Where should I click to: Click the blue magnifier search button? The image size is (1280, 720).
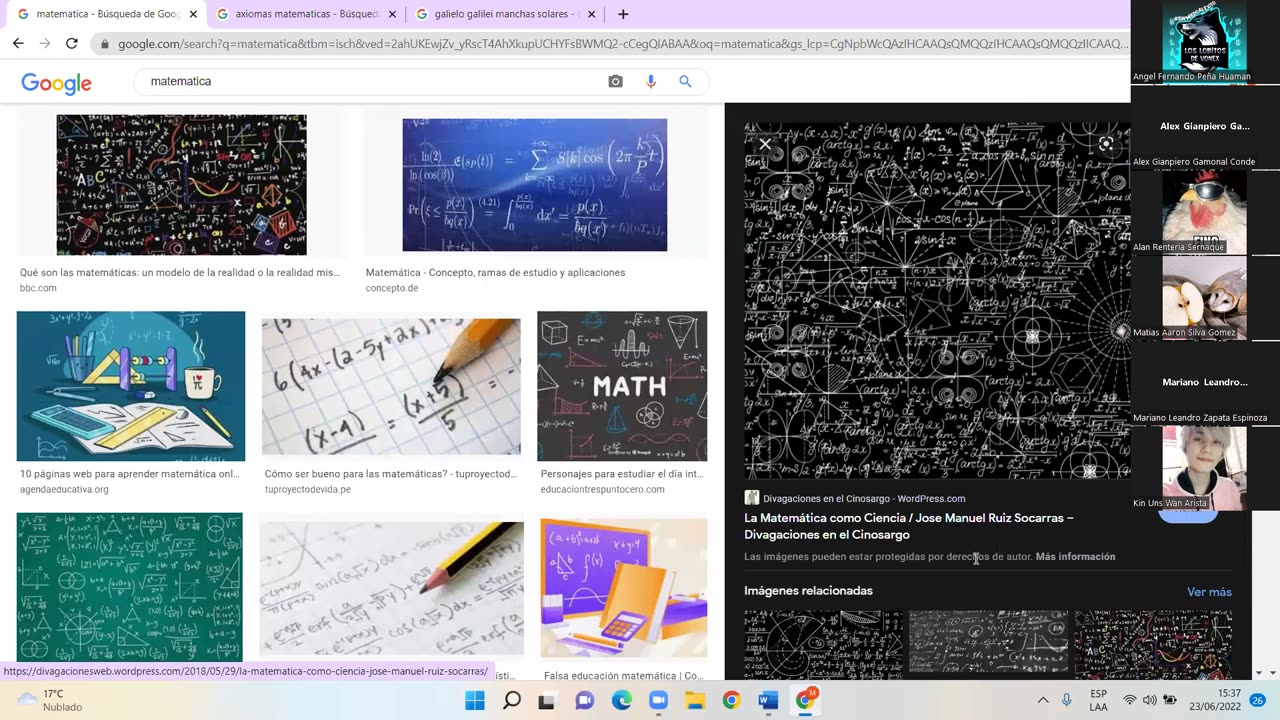point(685,81)
